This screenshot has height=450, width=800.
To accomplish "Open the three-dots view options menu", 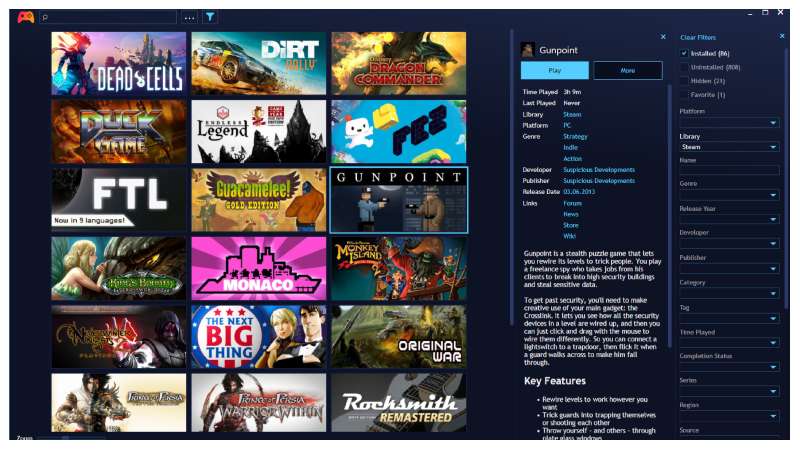I will coord(189,17).
